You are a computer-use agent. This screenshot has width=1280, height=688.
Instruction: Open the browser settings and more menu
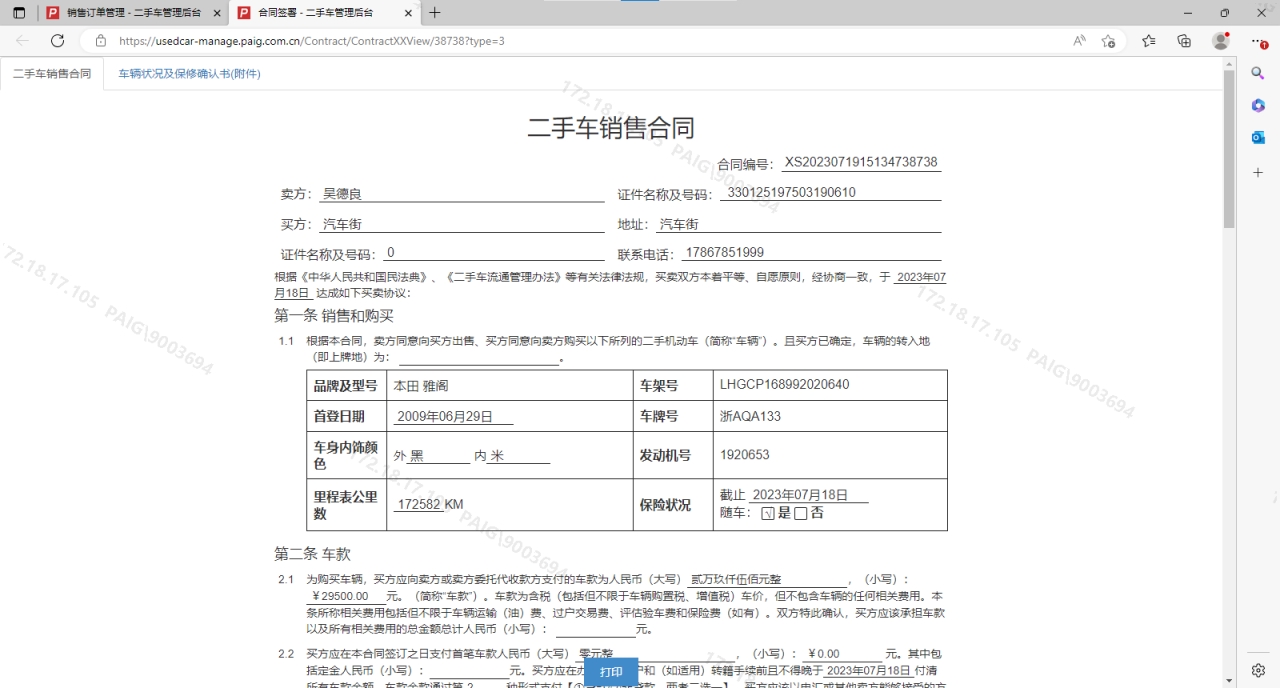pos(1258,41)
